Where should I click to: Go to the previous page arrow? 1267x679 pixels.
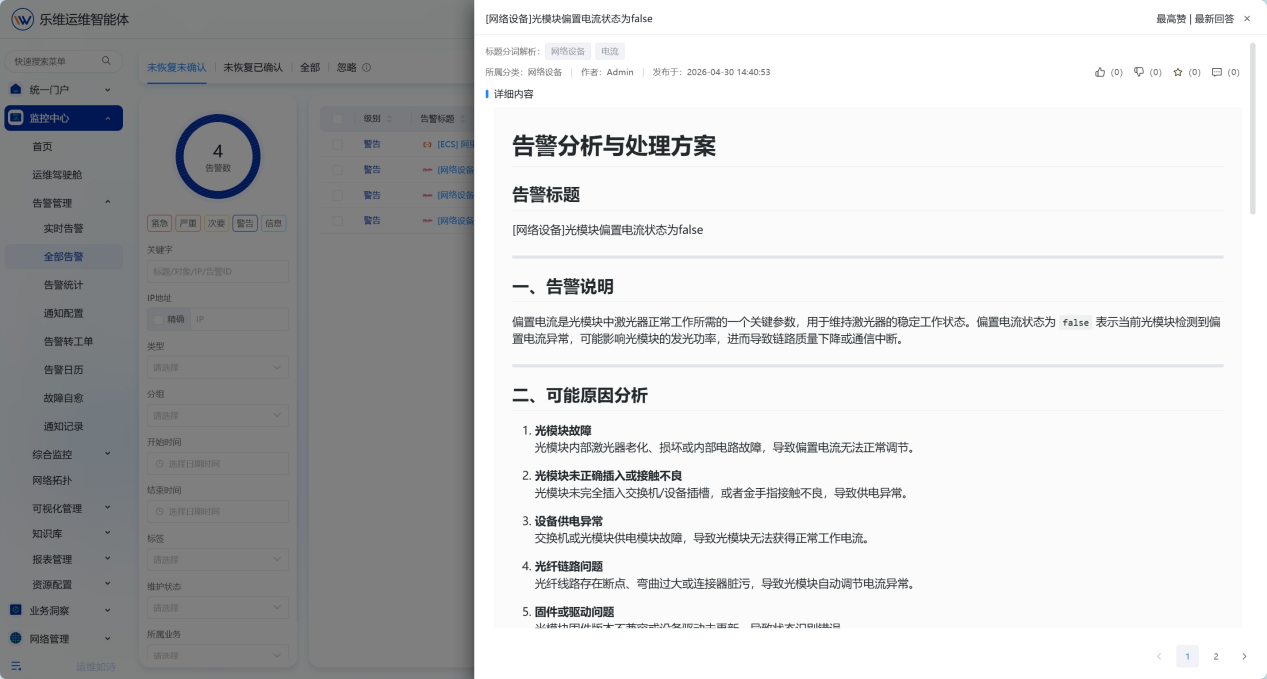(1159, 656)
